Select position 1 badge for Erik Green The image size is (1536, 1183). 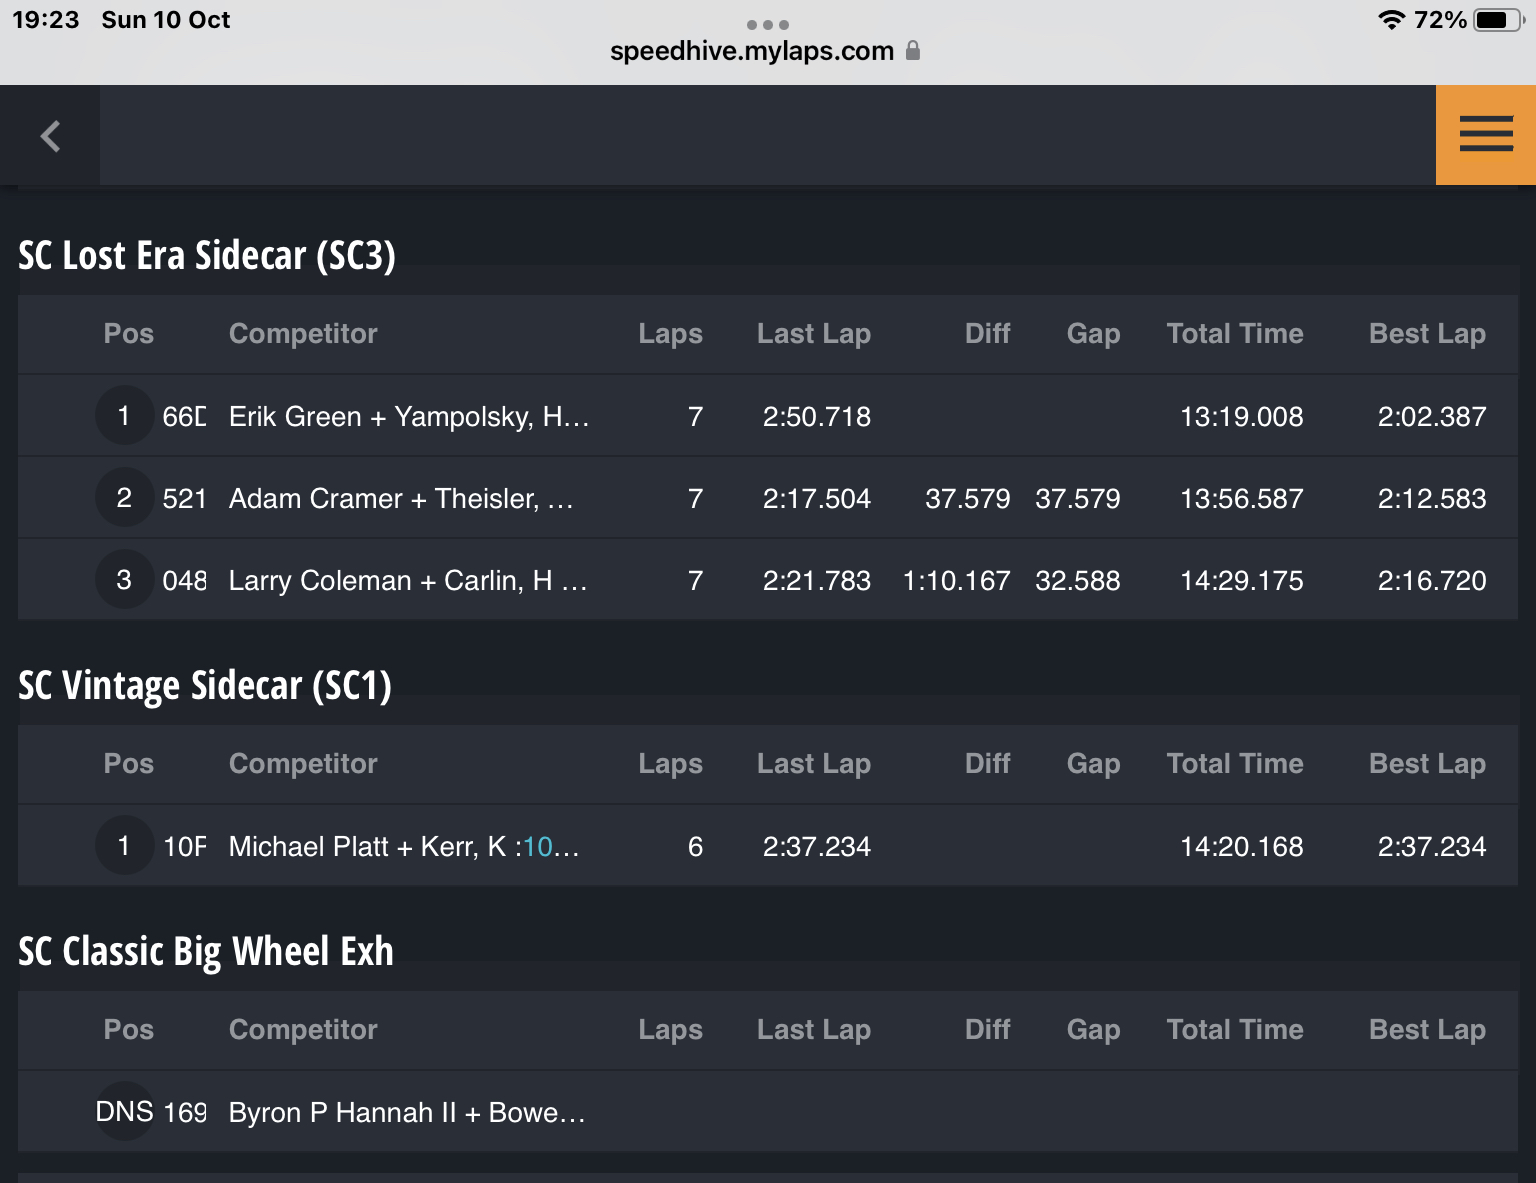[124, 416]
